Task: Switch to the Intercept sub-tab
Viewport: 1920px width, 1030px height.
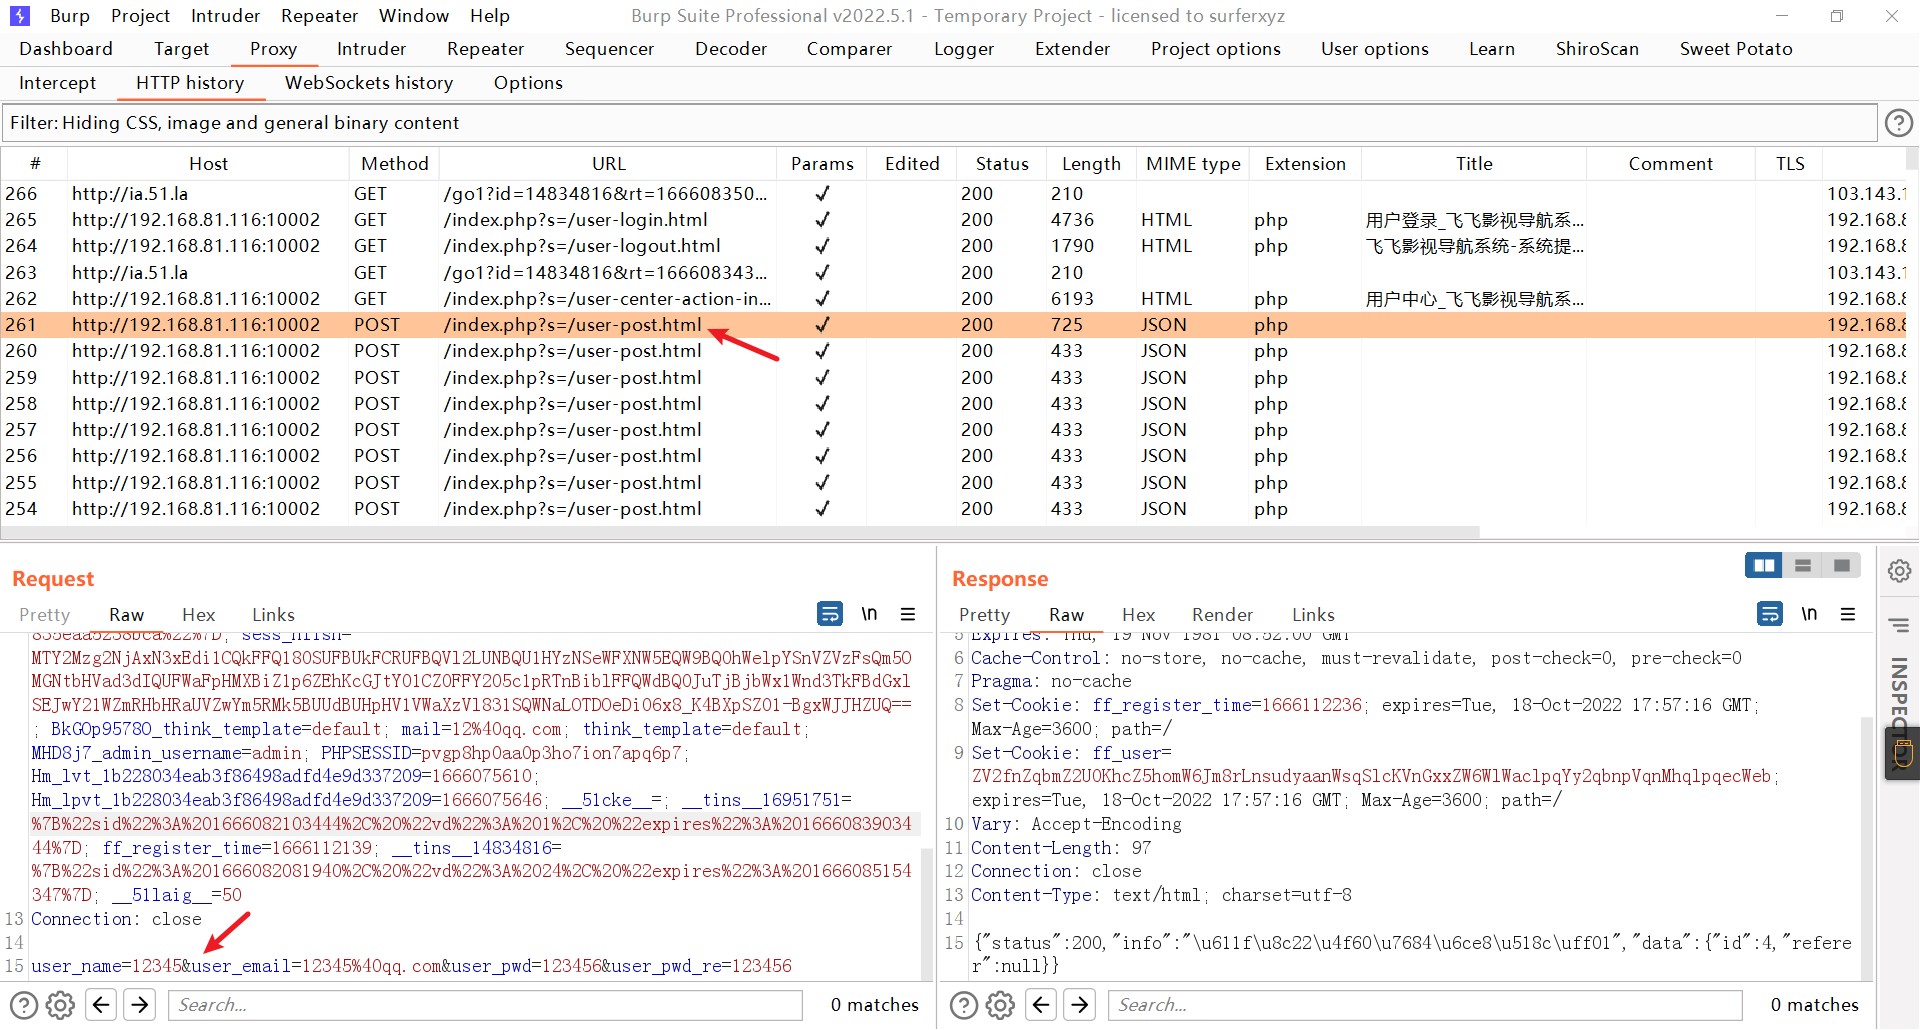Action: click(x=57, y=83)
